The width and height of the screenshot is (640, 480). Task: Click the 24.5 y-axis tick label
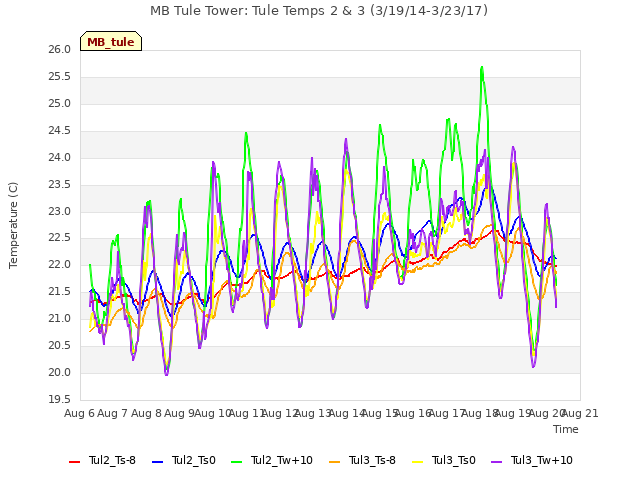pos(60,131)
